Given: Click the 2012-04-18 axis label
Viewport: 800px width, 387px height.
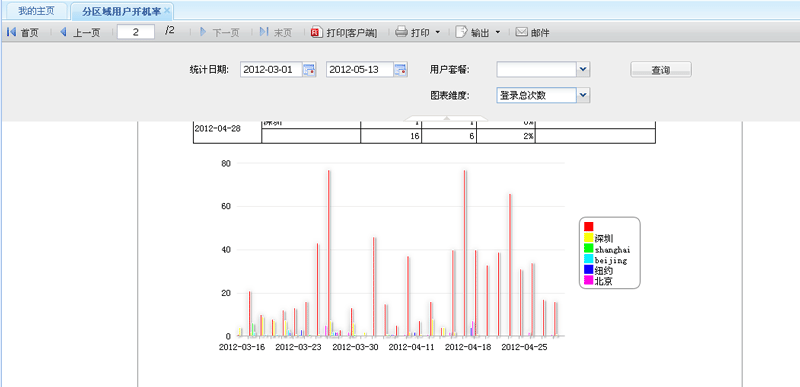Looking at the screenshot, I should pyautogui.click(x=468, y=347).
